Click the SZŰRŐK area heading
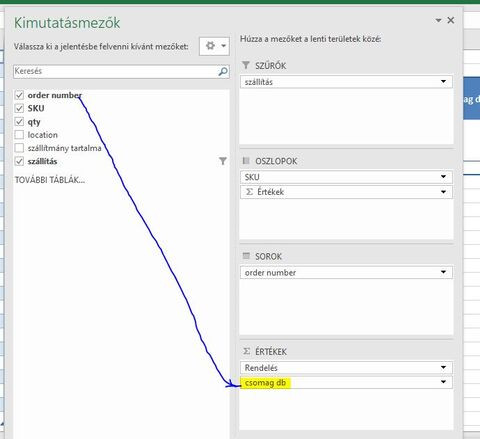The width and height of the screenshot is (480, 439). pyautogui.click(x=271, y=66)
